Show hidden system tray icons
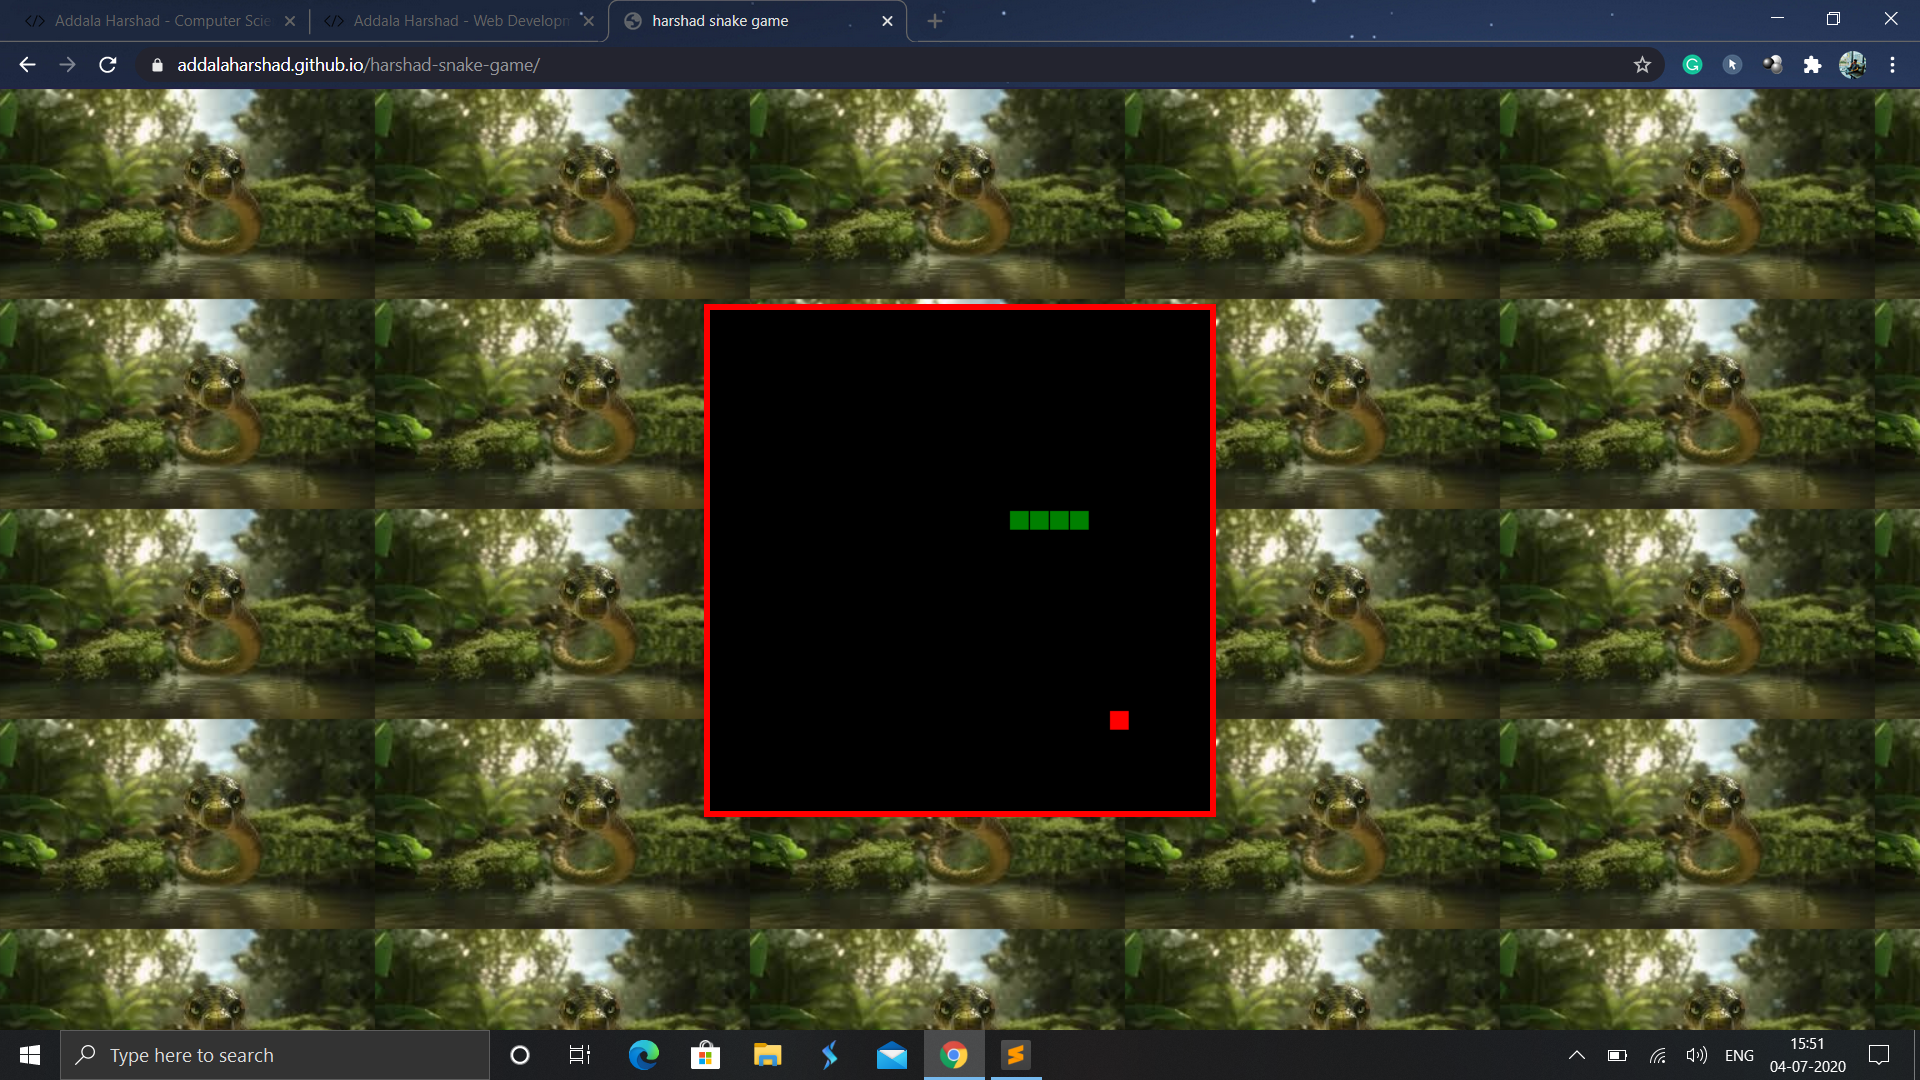The width and height of the screenshot is (1920, 1080). 1577,1055
